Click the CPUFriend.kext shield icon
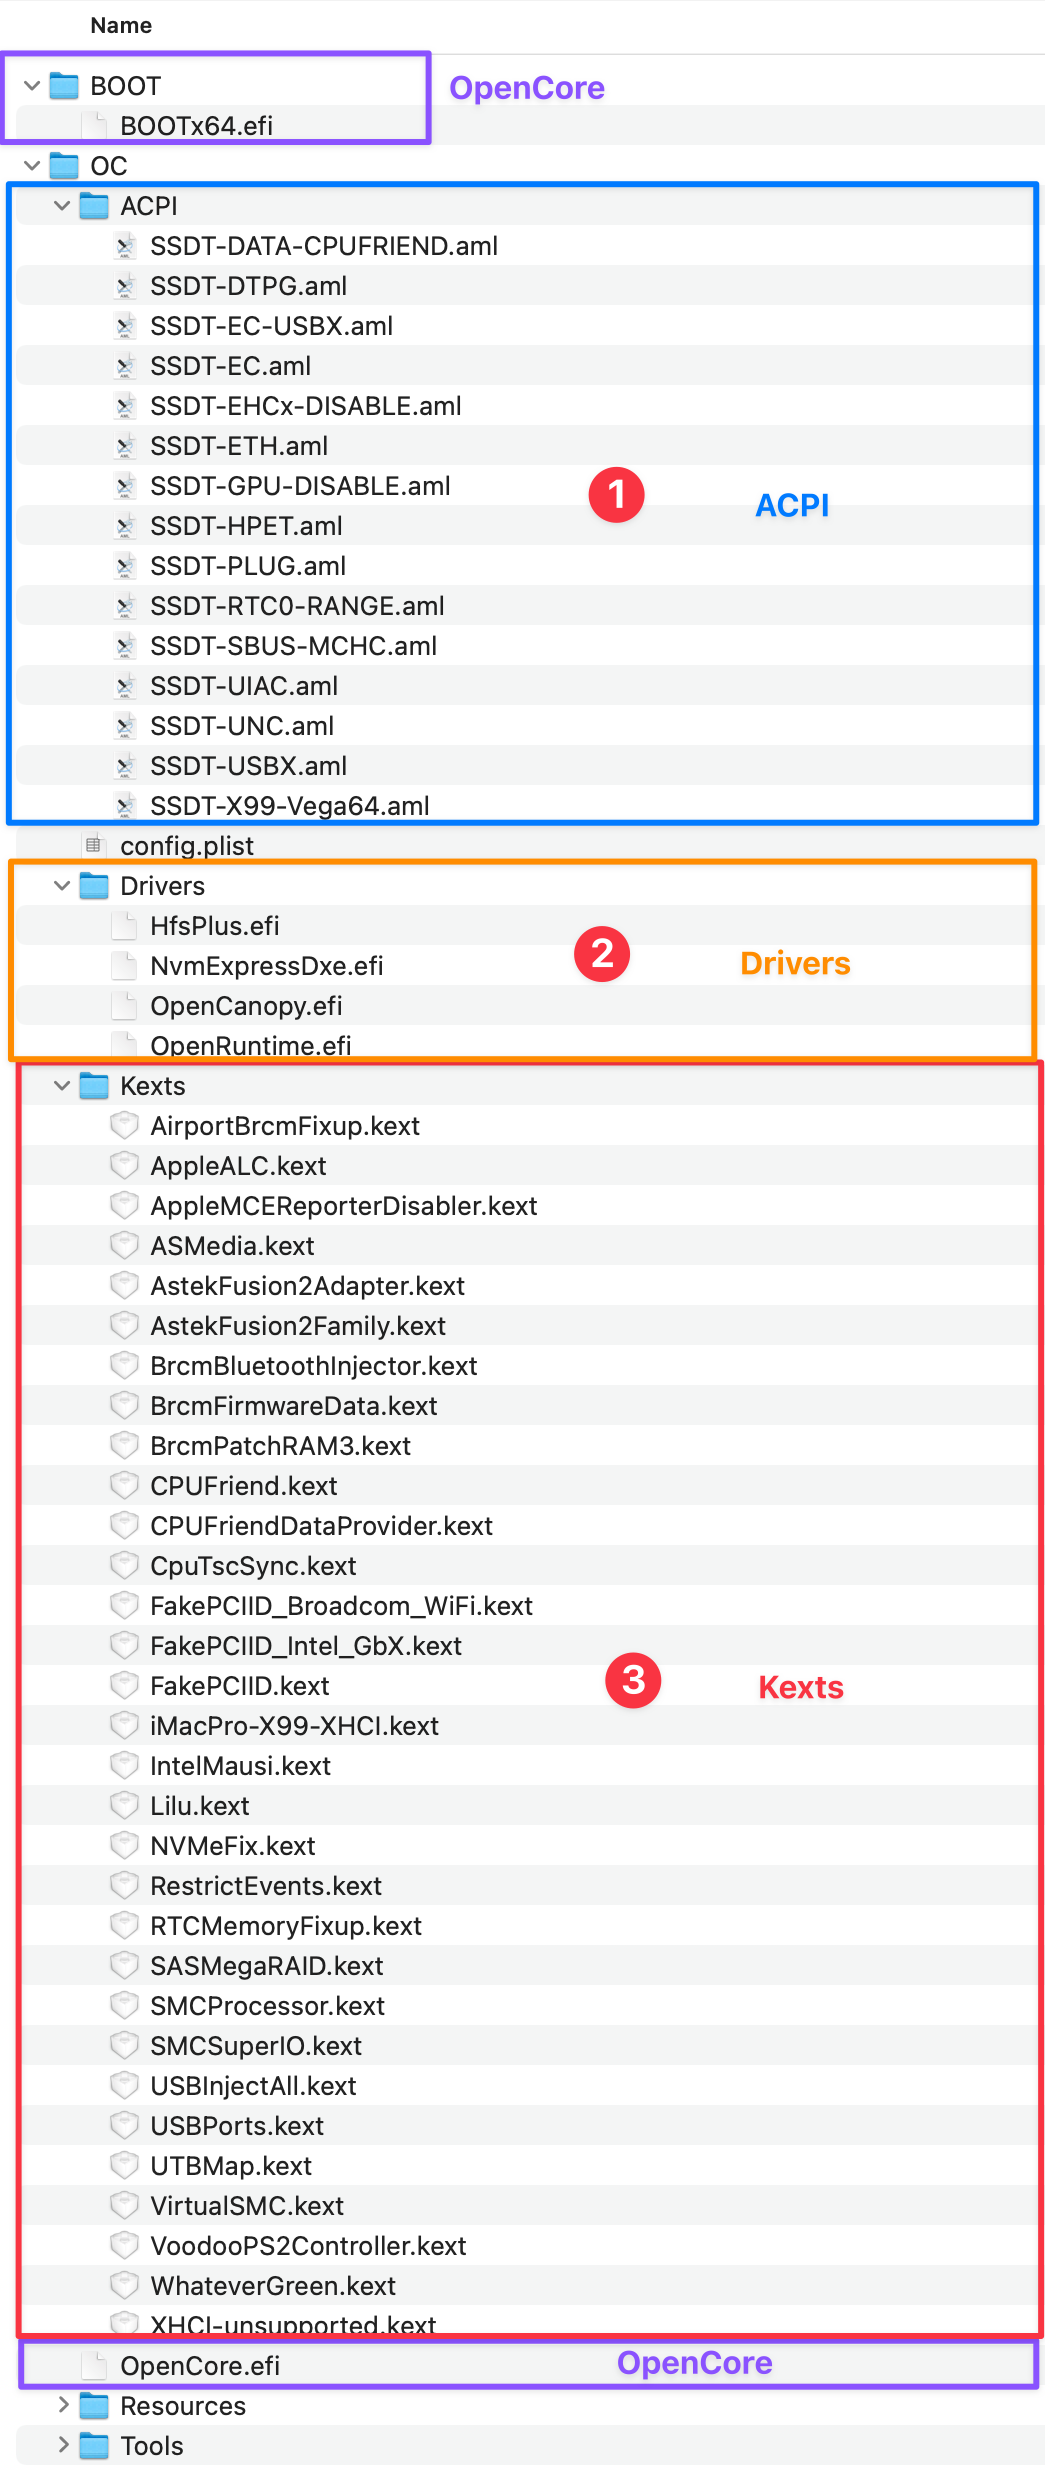The height and width of the screenshot is (2473, 1045). tap(124, 1486)
